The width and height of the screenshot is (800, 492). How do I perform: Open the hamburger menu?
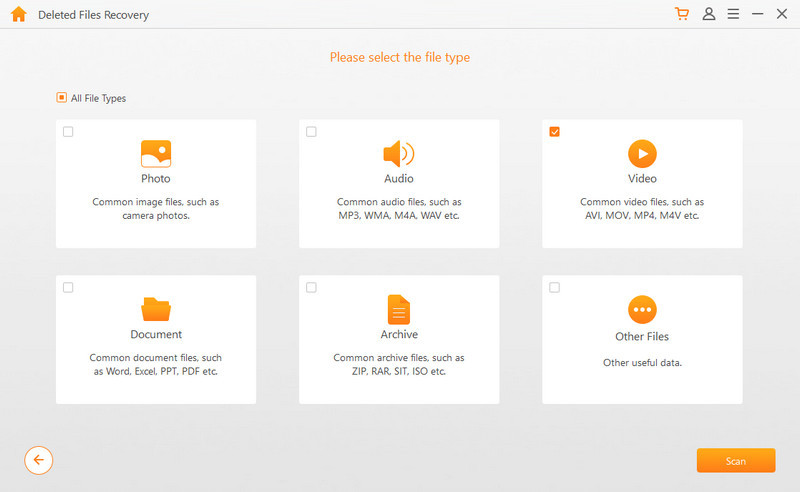point(733,14)
